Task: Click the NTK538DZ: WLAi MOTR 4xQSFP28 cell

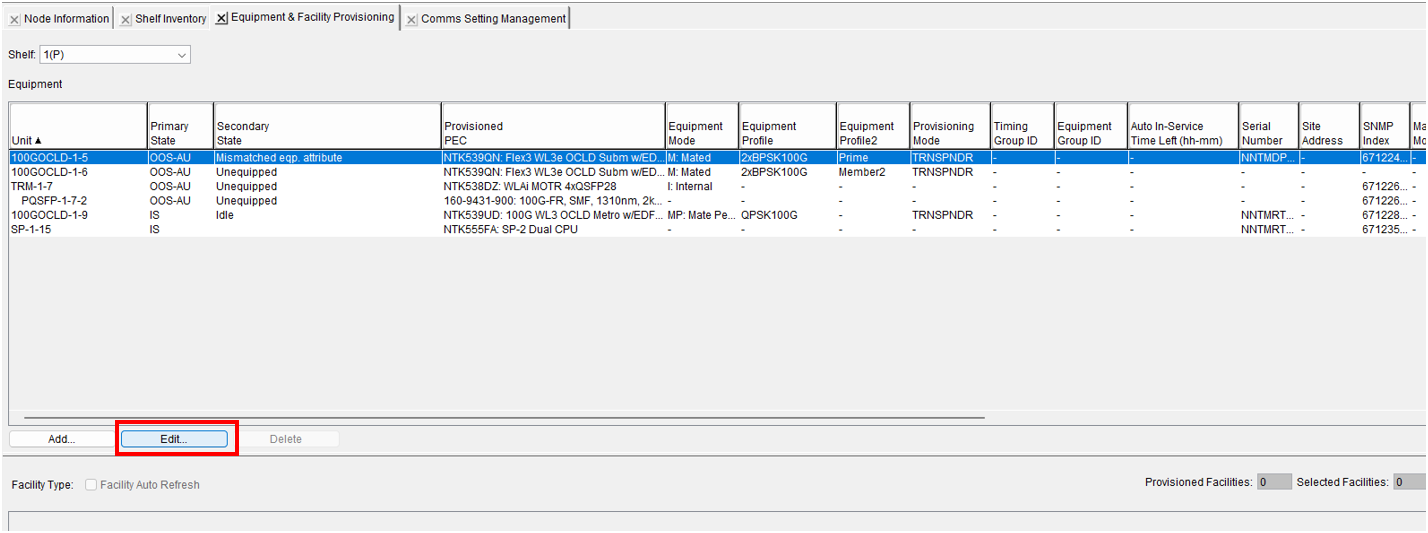Action: [553, 186]
